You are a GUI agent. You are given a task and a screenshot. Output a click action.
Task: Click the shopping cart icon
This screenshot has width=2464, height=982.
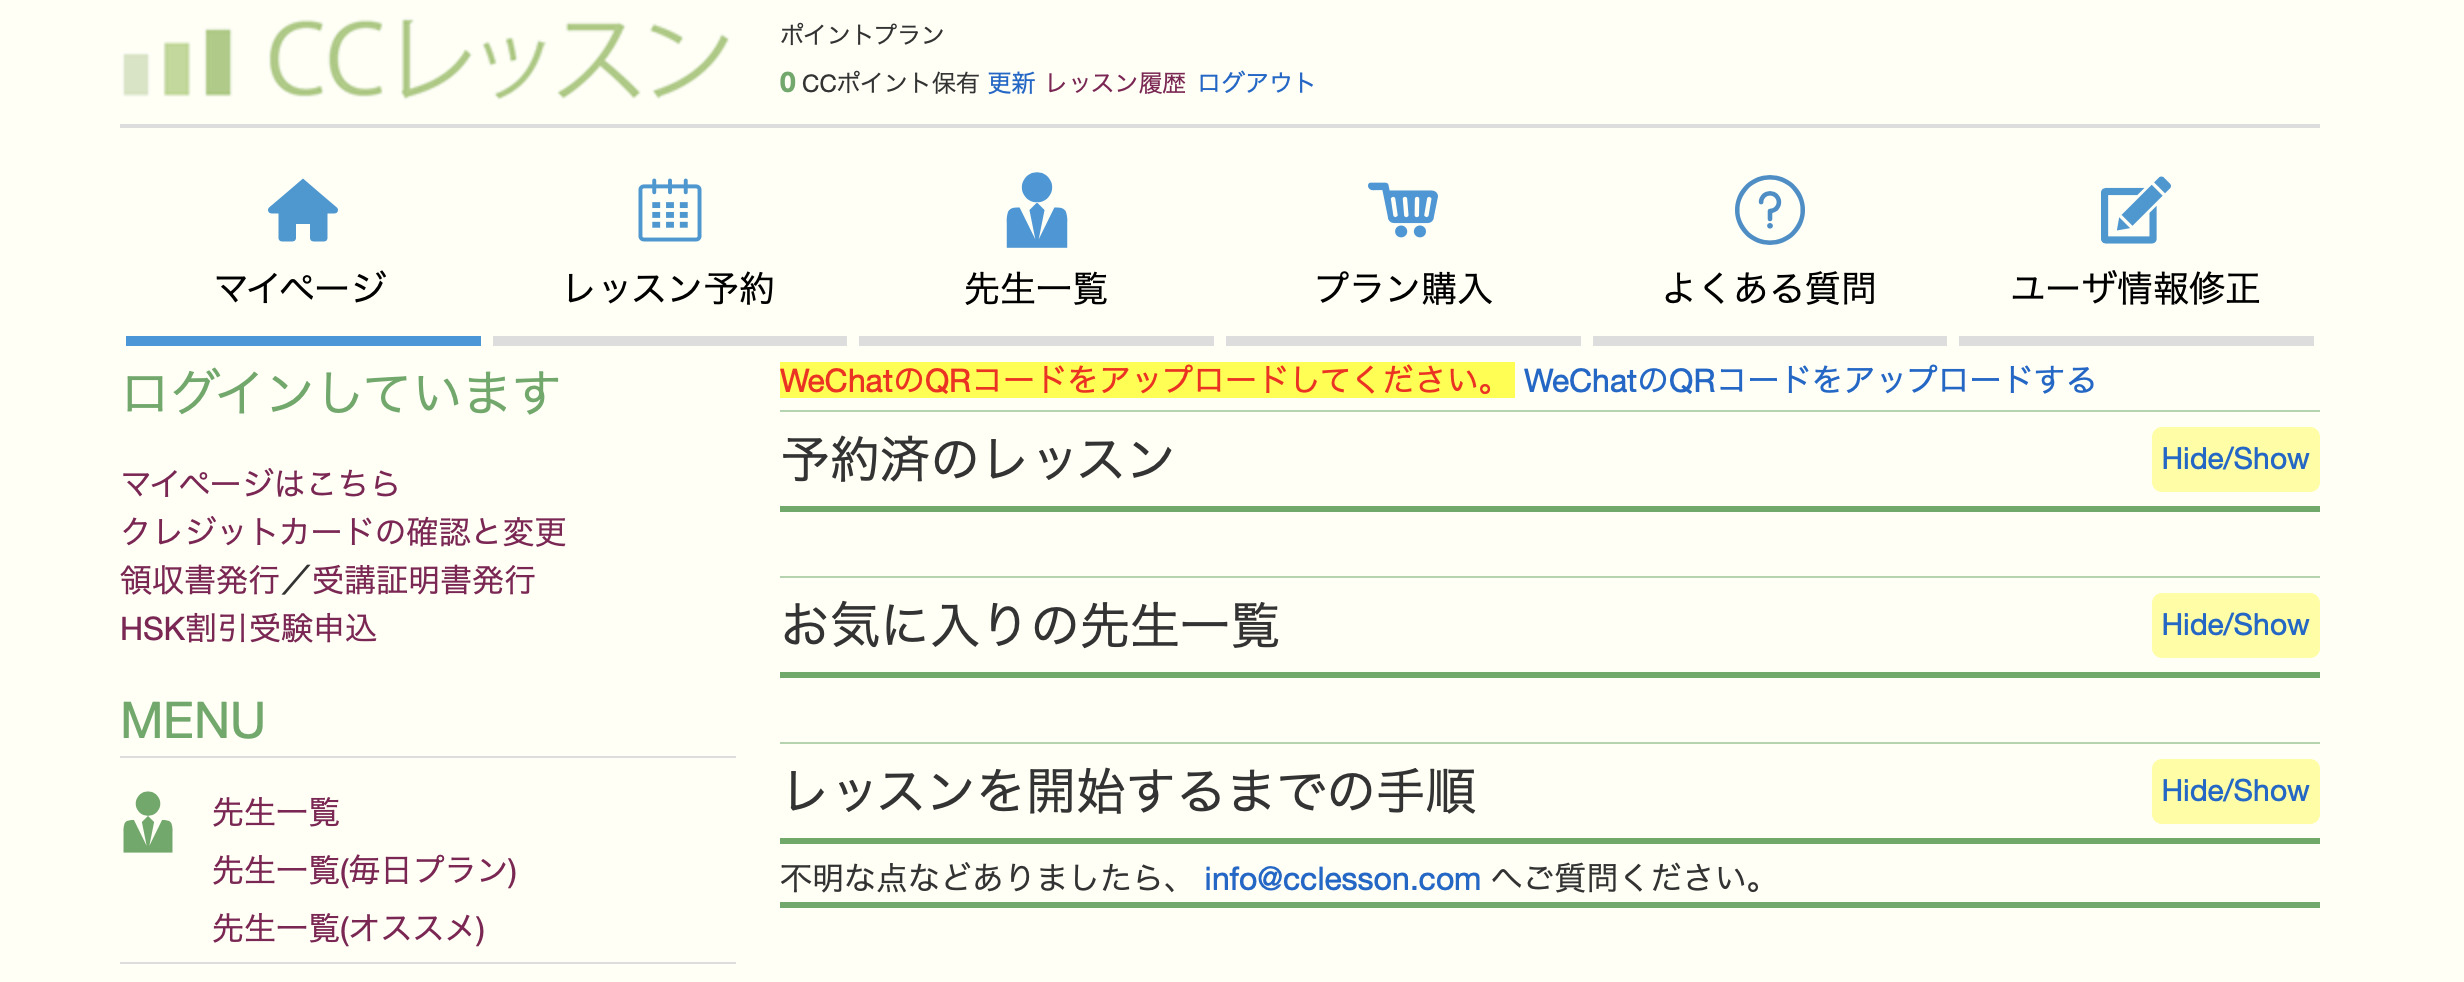pyautogui.click(x=1403, y=210)
